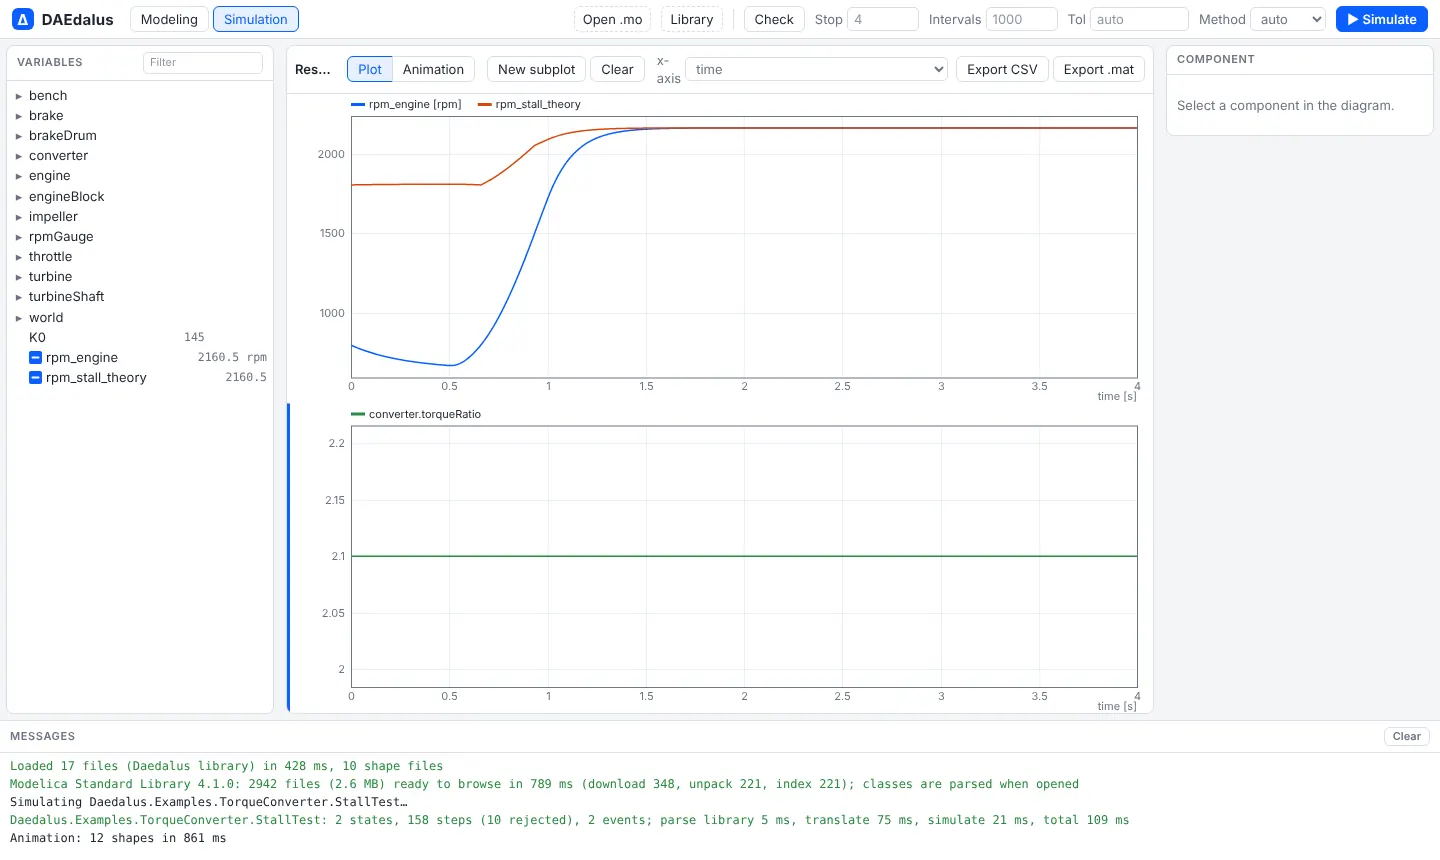Expand the rpmGauge variable node
The height and width of the screenshot is (860, 1440).
[19, 237]
